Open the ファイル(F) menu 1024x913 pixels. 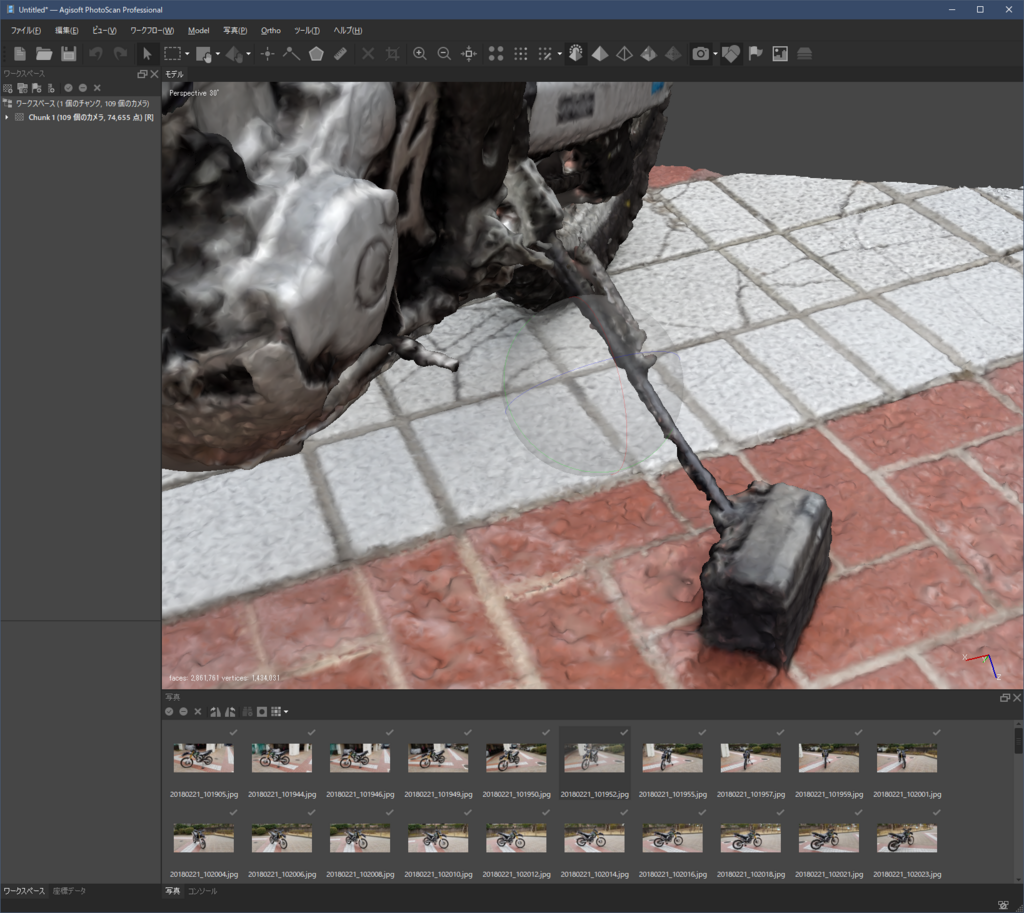point(25,31)
